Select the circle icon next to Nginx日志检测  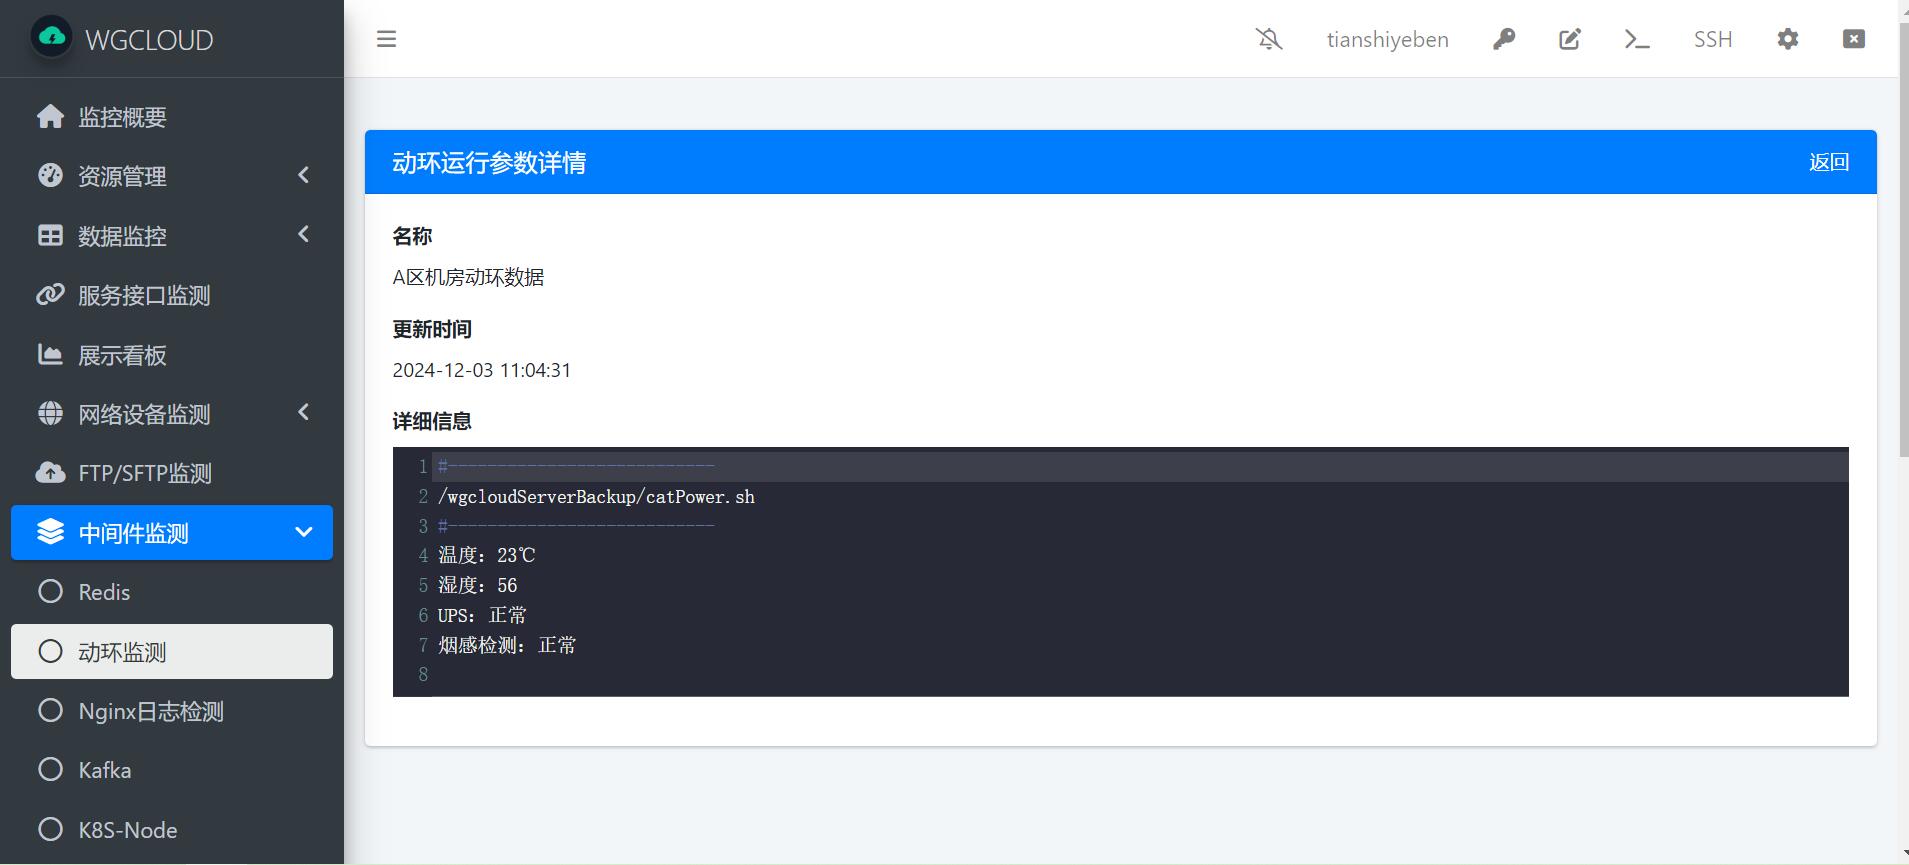(50, 710)
